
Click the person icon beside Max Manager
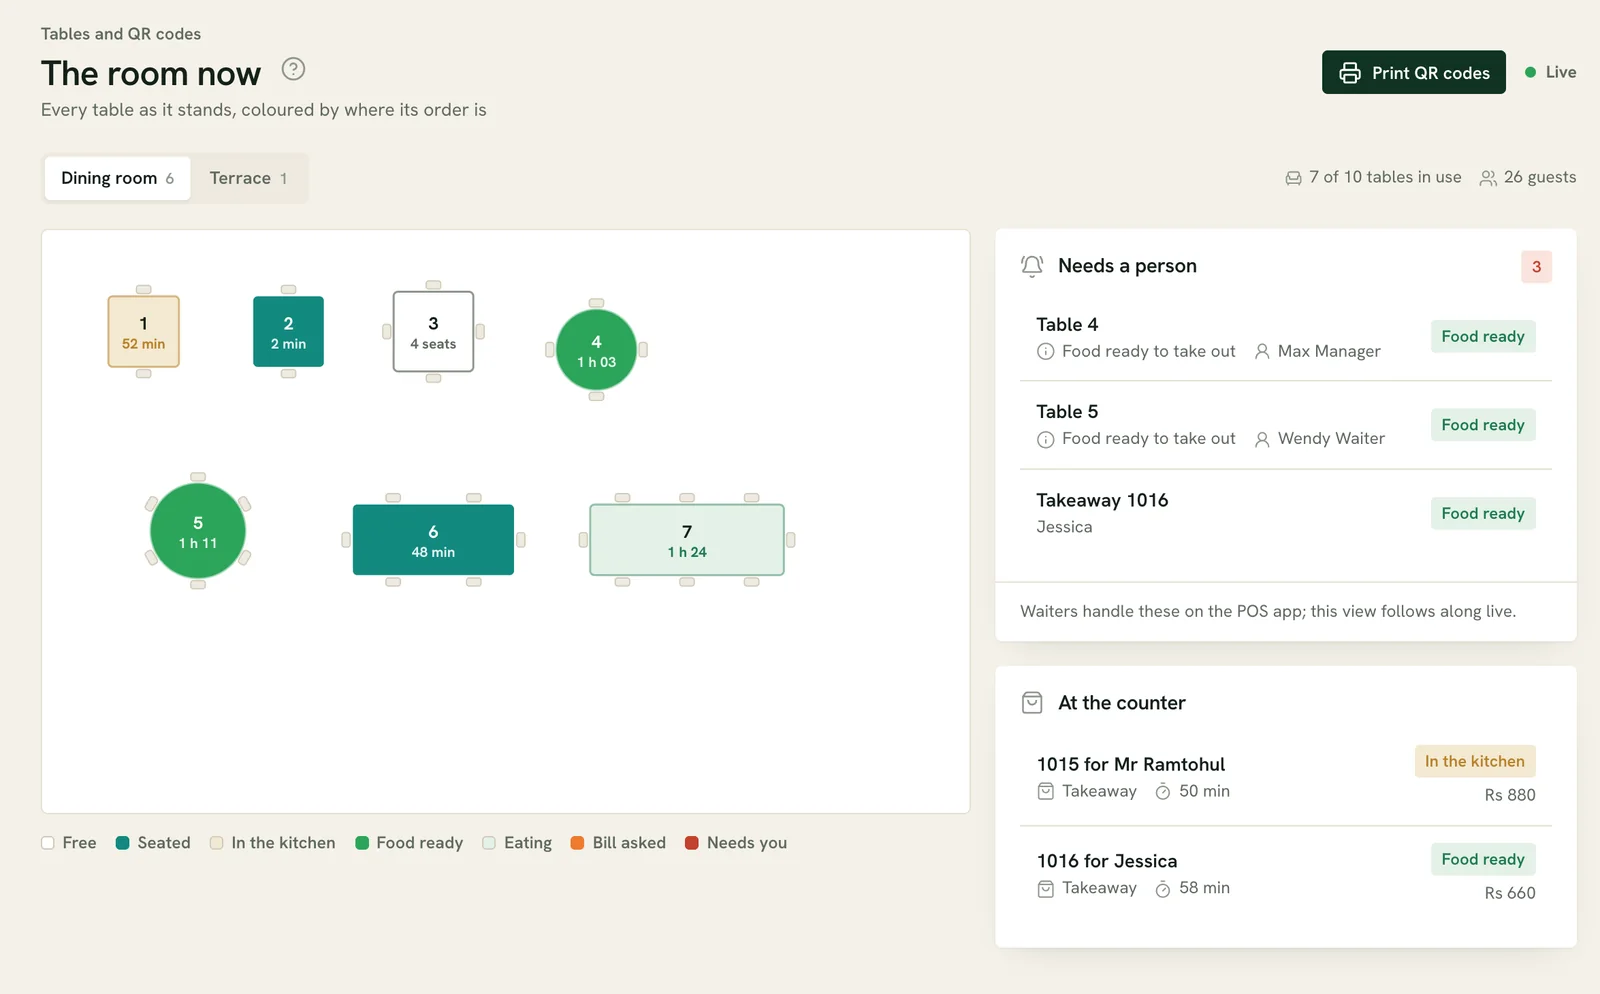(1262, 351)
